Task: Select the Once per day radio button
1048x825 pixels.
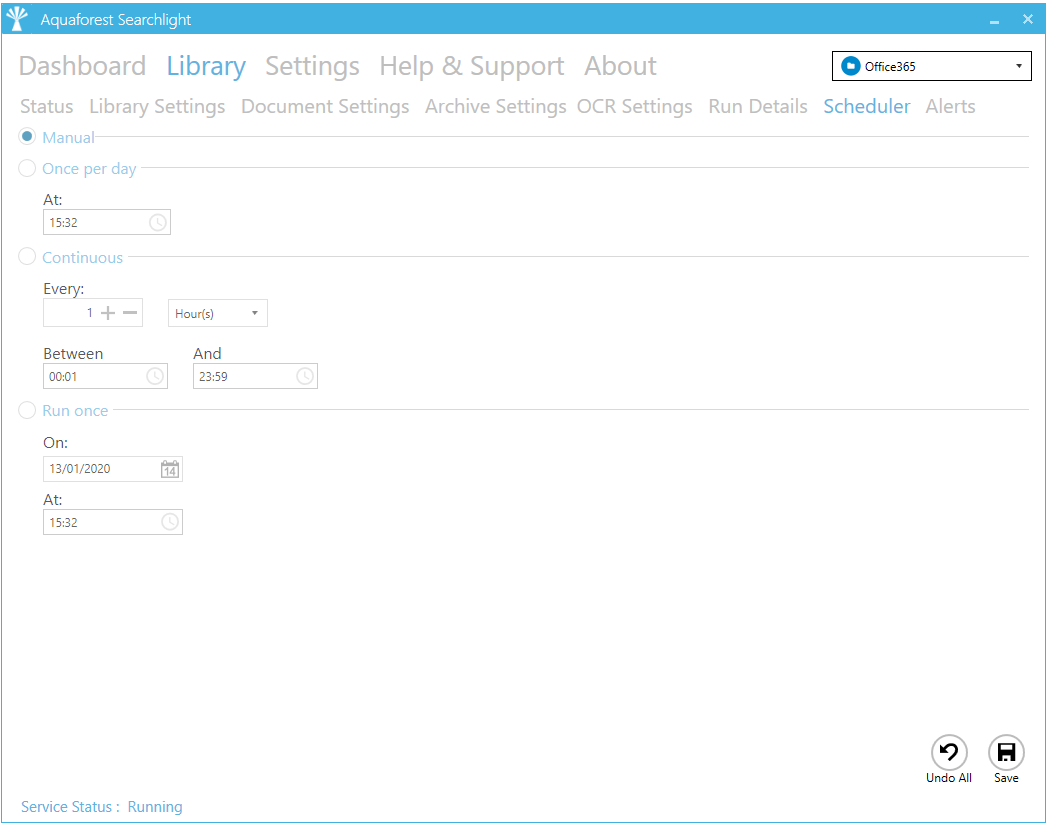Action: tap(28, 169)
